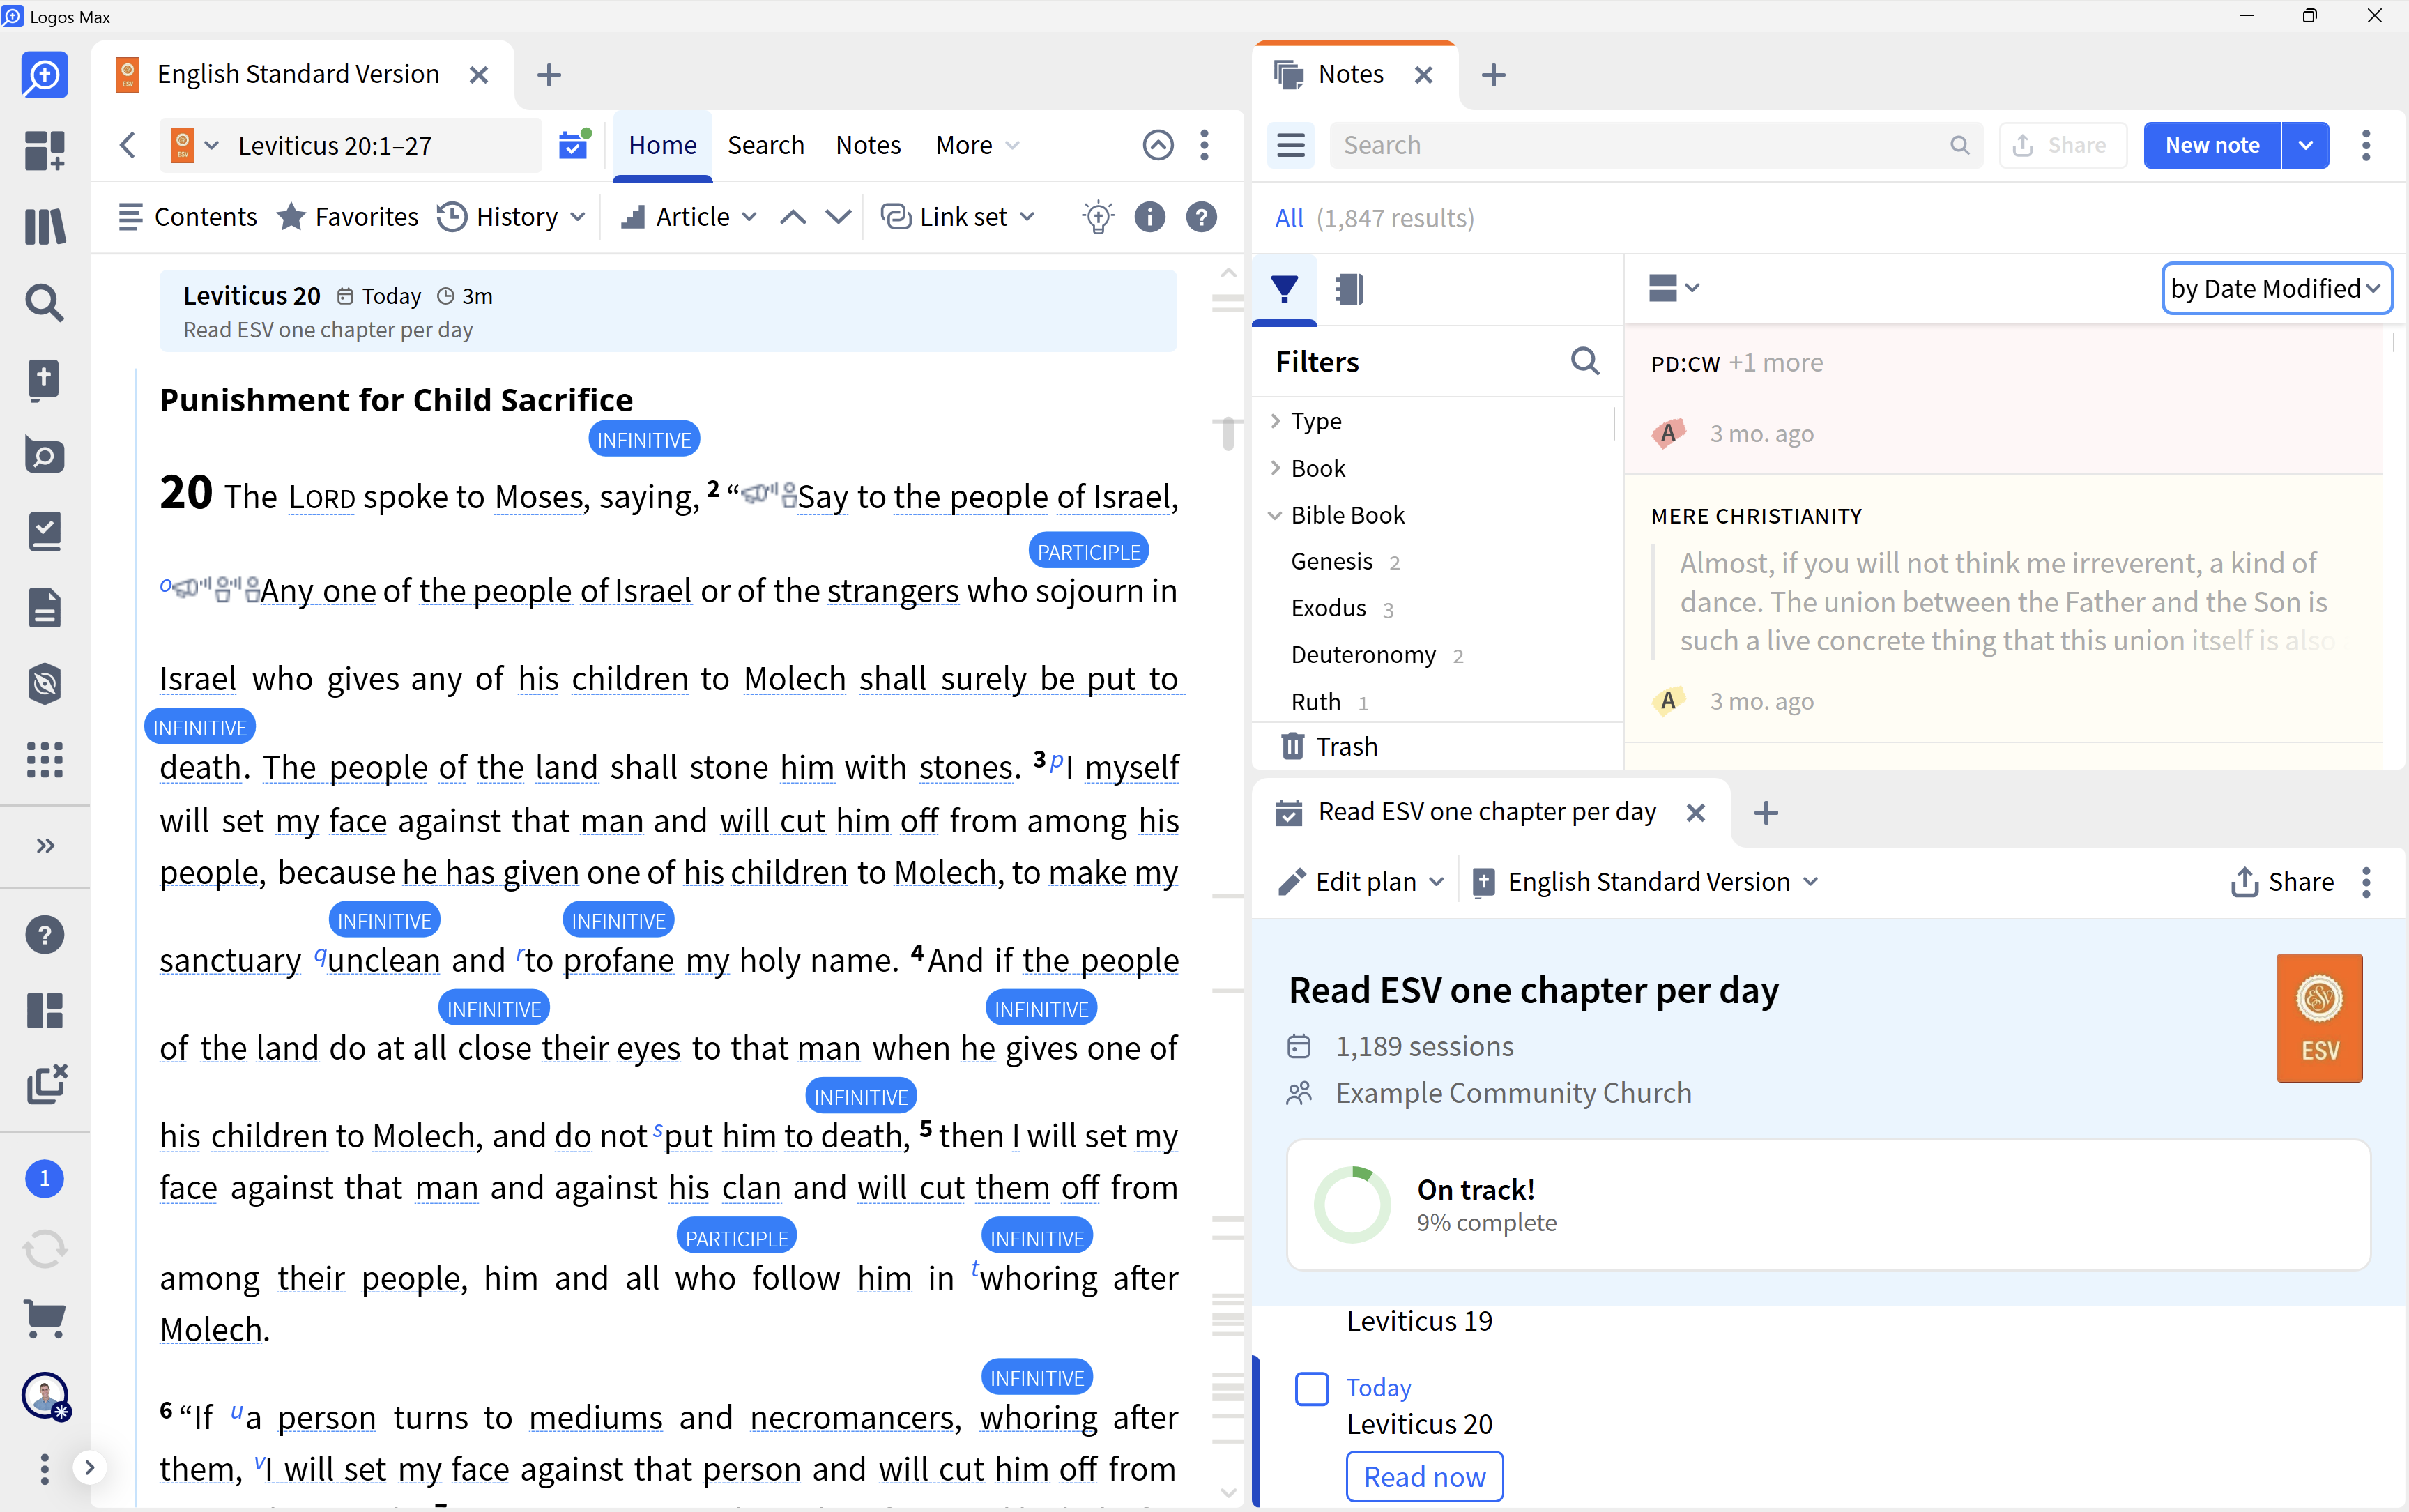Open the user profile avatar
The width and height of the screenshot is (2409, 1512).
(x=45, y=1396)
